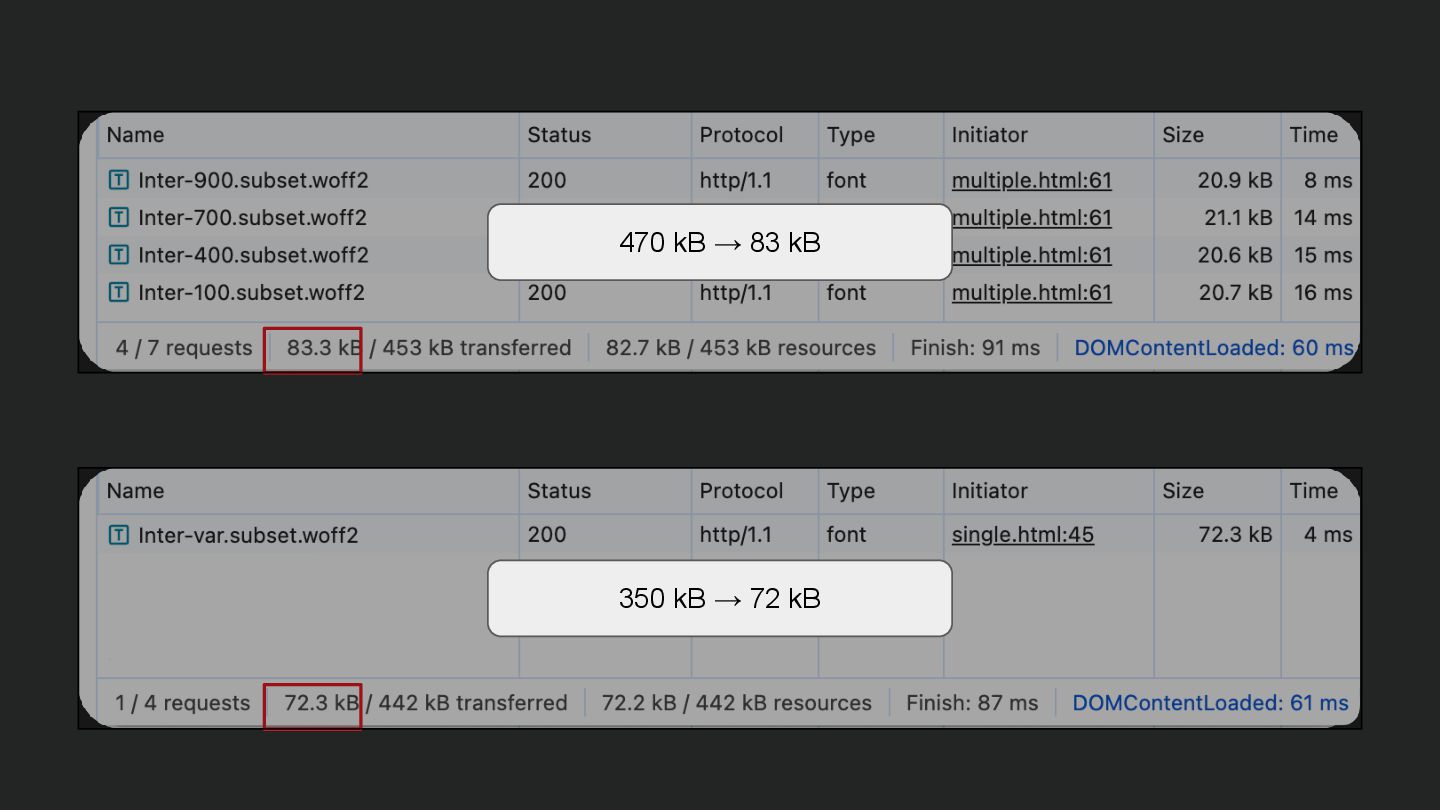This screenshot has height=810, width=1440.
Task: Sort top table by Time column header
Action: [1313, 135]
